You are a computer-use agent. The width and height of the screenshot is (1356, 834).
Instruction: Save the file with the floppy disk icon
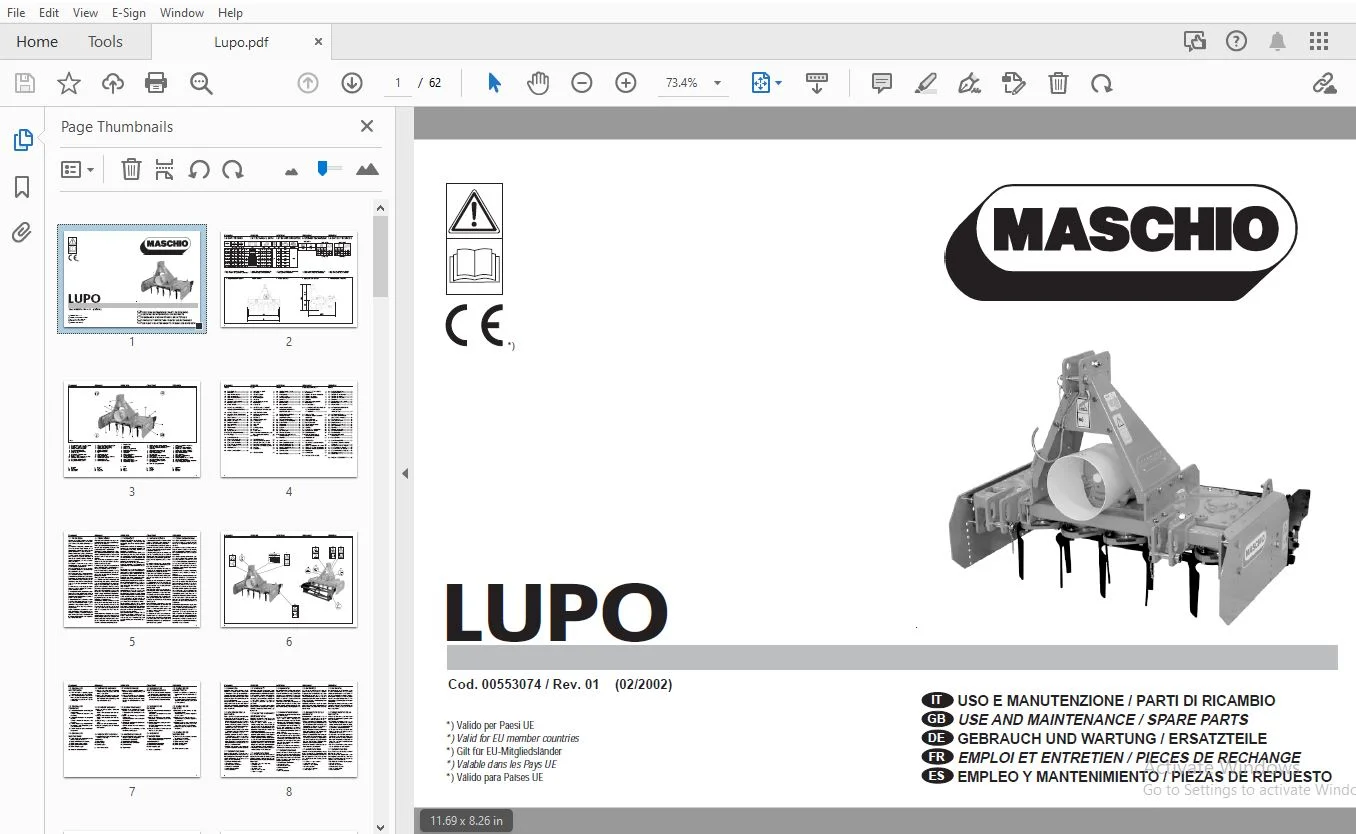click(x=25, y=83)
